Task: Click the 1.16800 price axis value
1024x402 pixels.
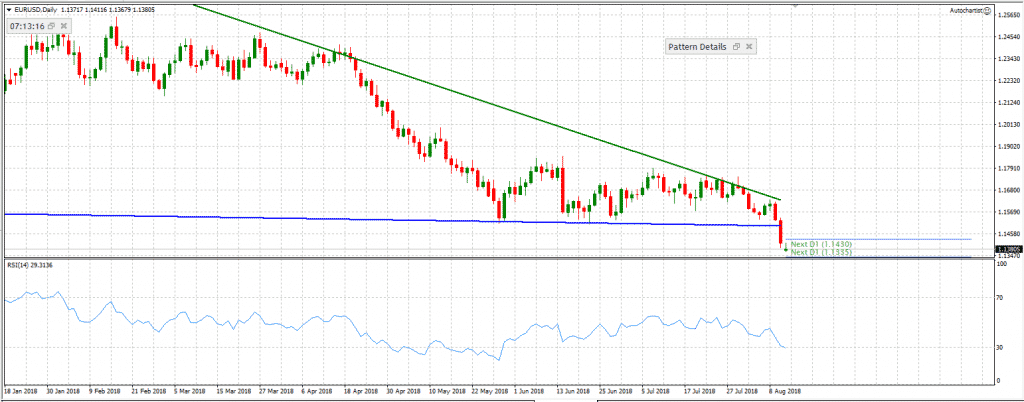Action: click(x=1009, y=191)
